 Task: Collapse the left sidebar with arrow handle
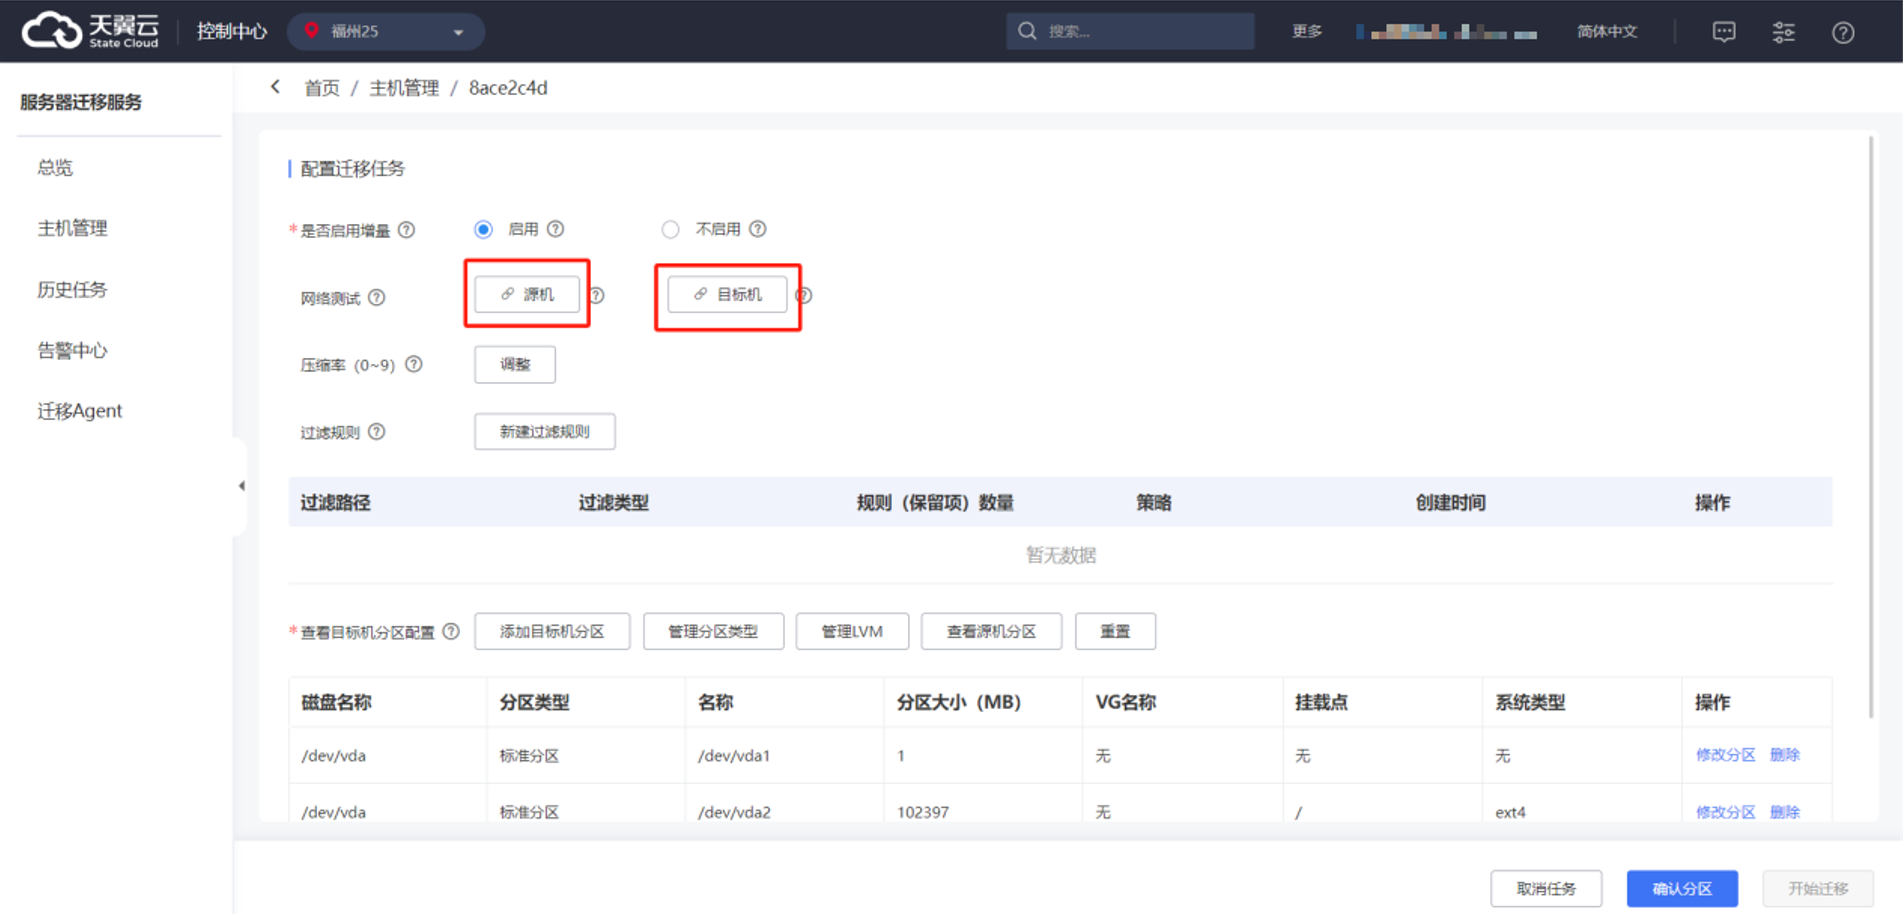coord(241,486)
